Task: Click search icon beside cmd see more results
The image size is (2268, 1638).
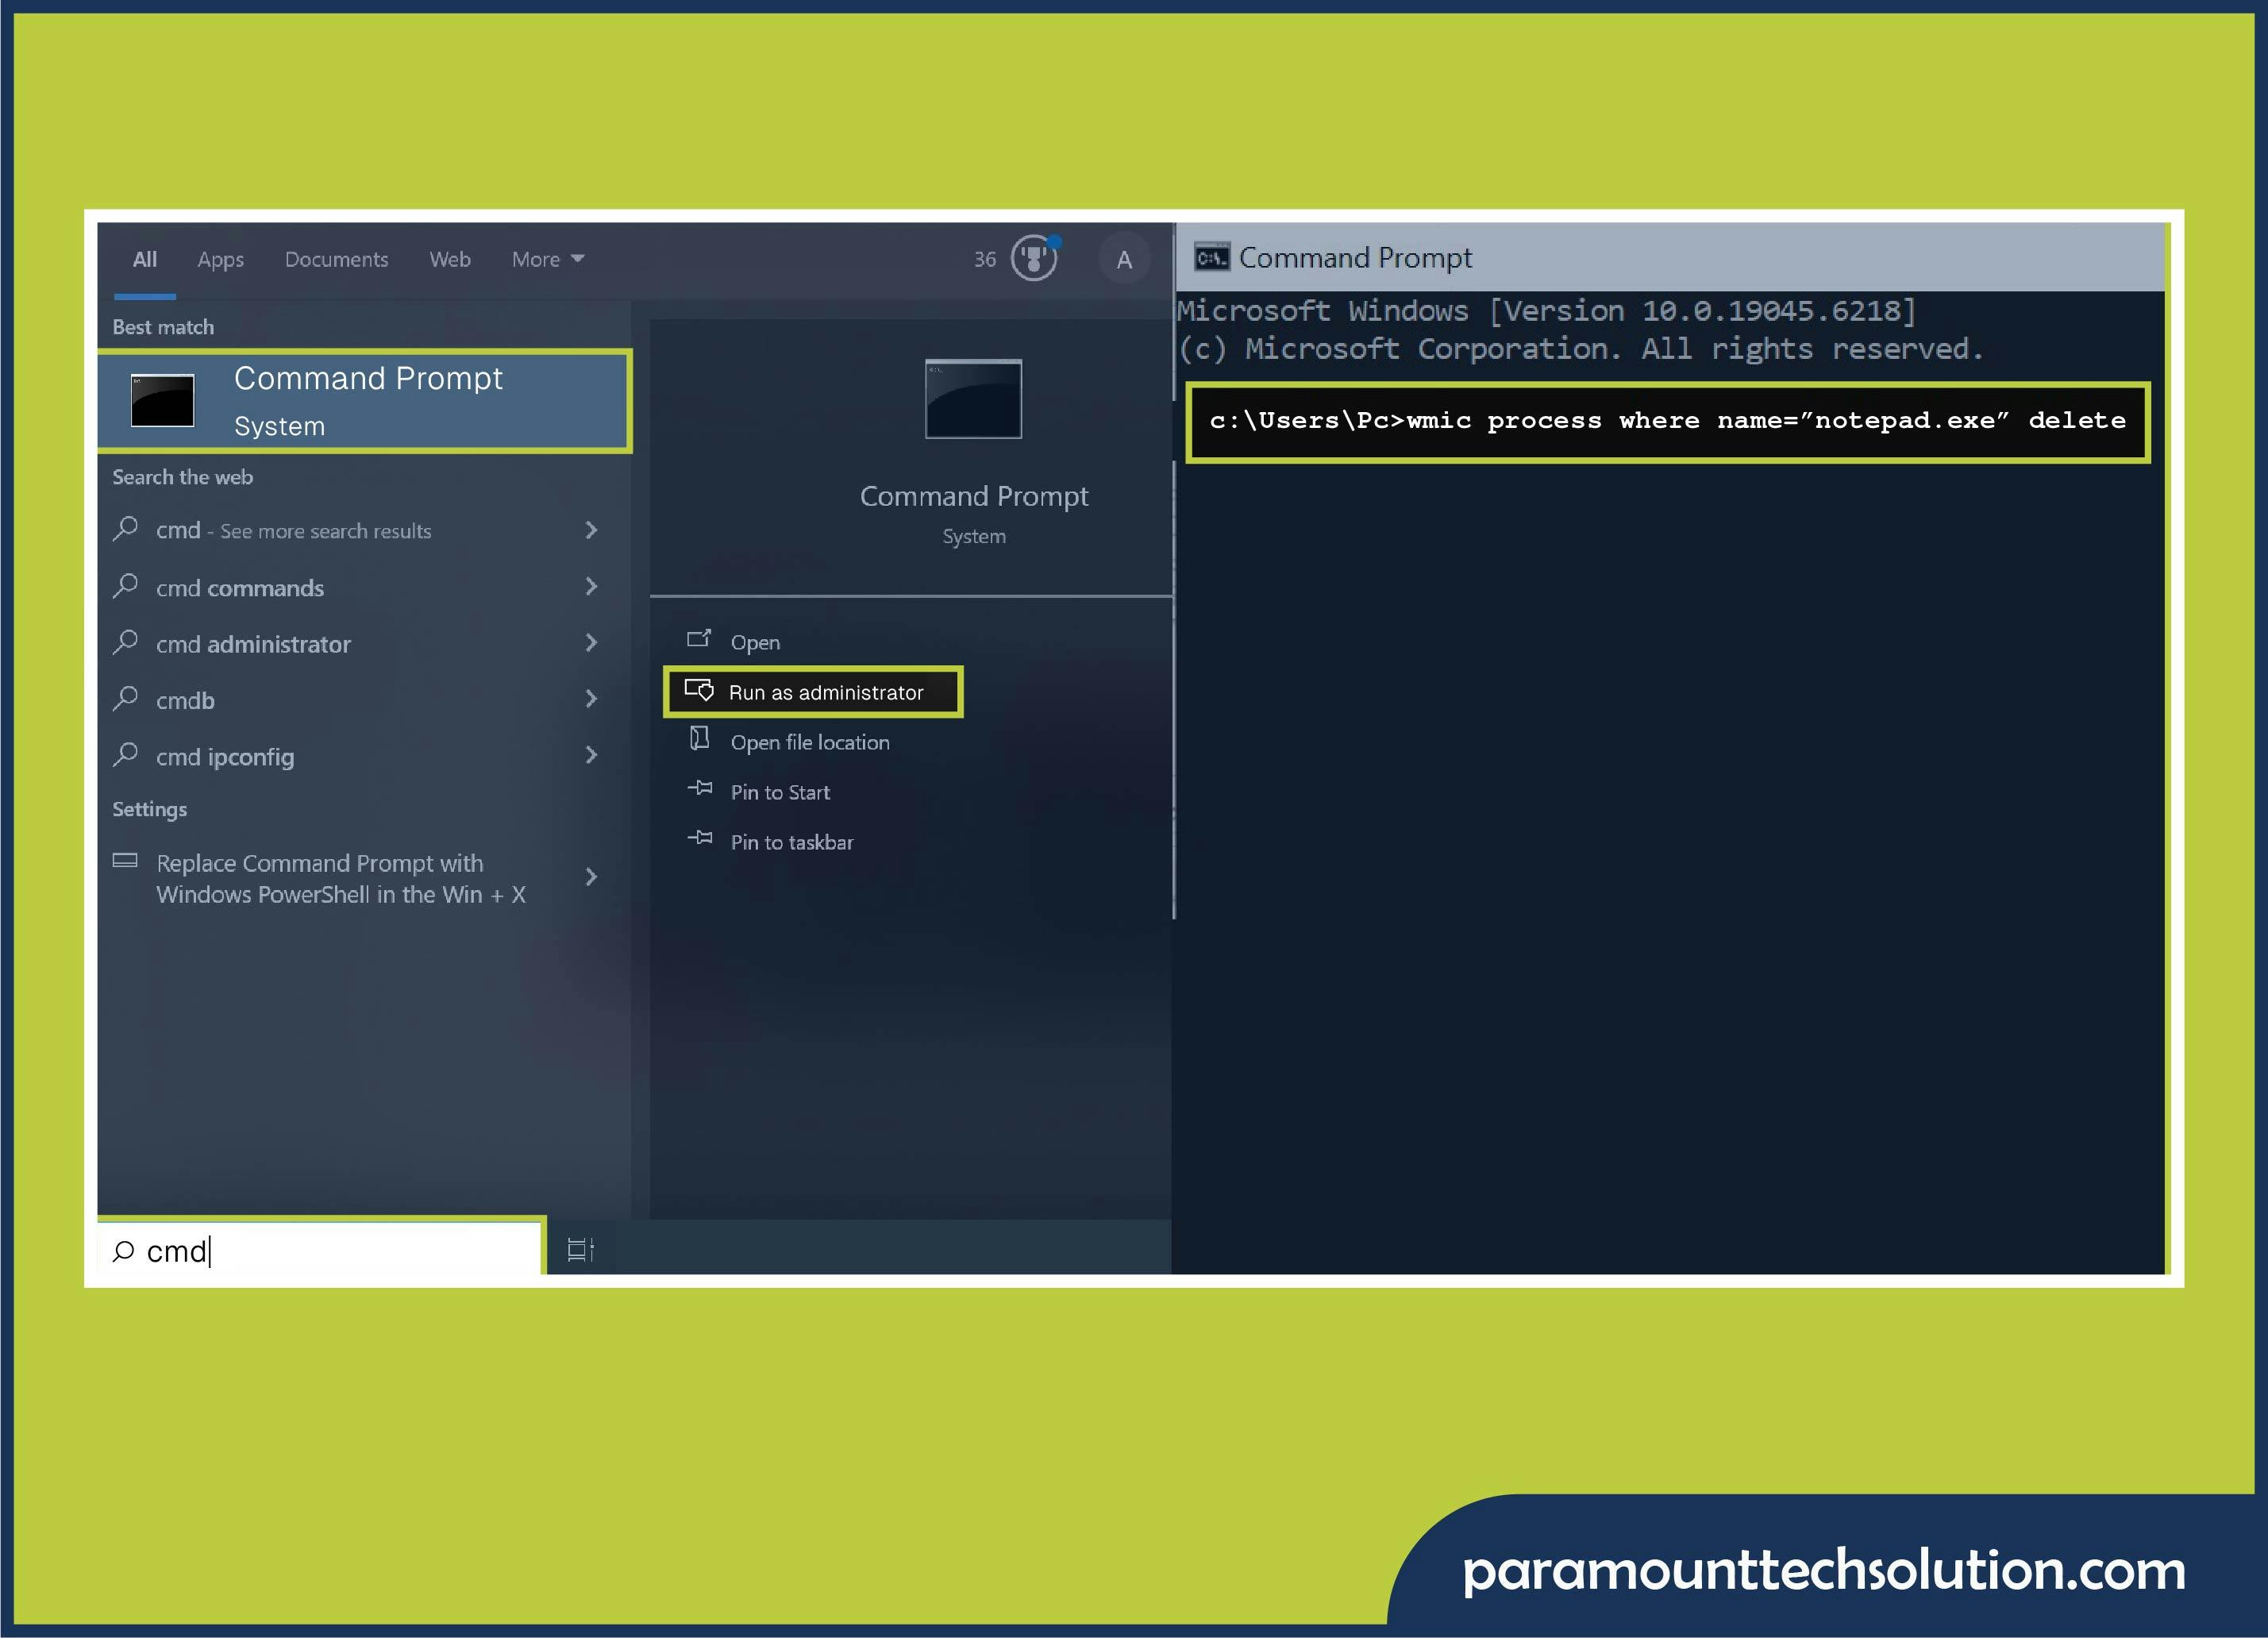Action: tap(125, 529)
